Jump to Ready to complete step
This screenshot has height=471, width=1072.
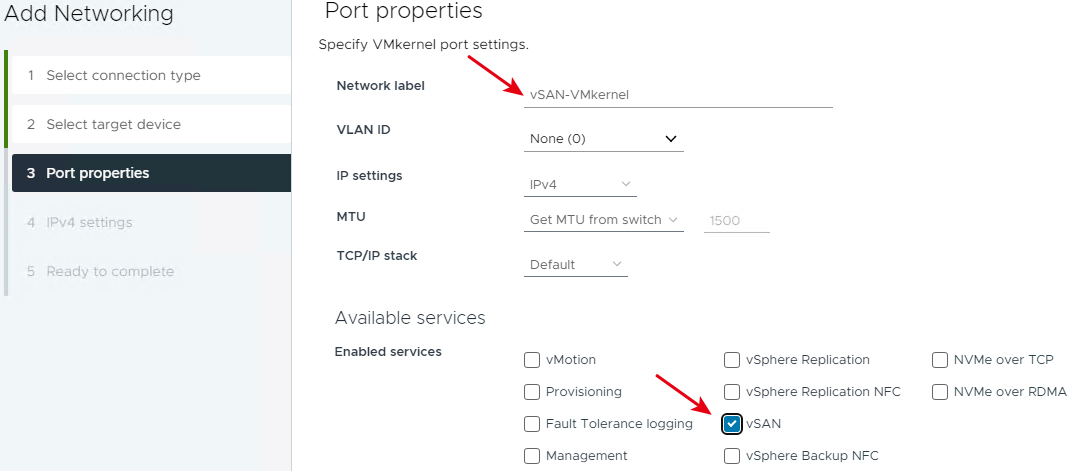[109, 272]
